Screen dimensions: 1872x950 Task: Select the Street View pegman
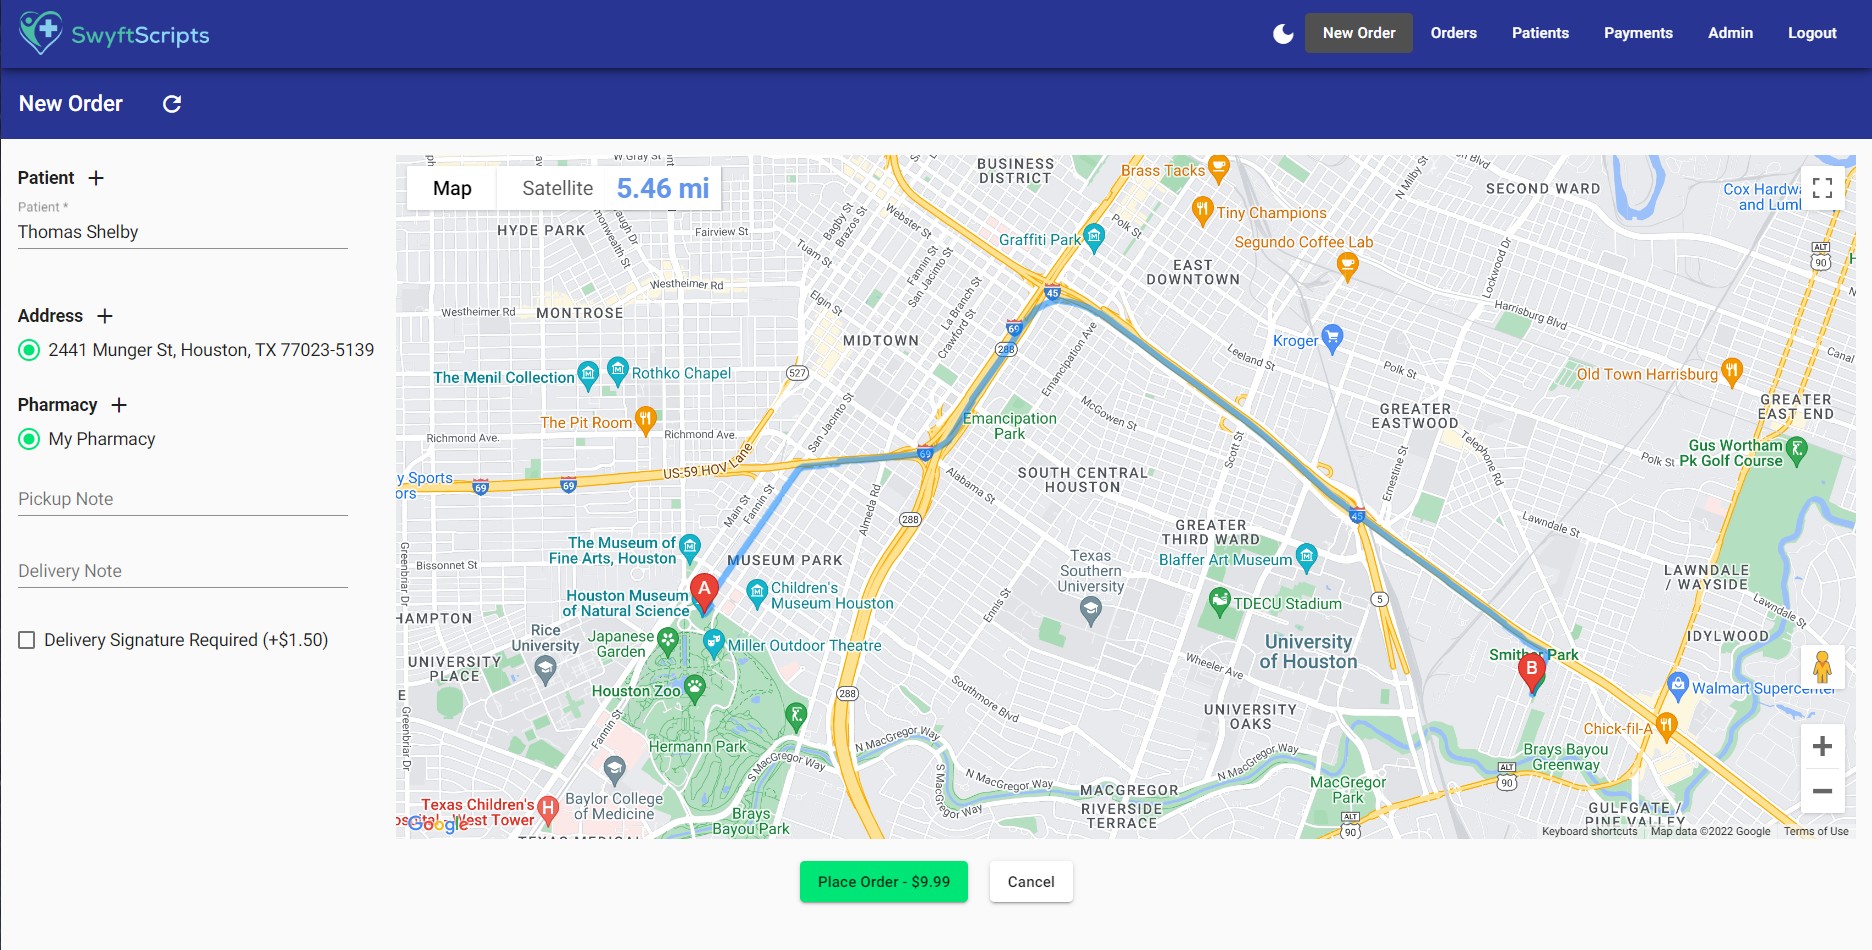1822,666
